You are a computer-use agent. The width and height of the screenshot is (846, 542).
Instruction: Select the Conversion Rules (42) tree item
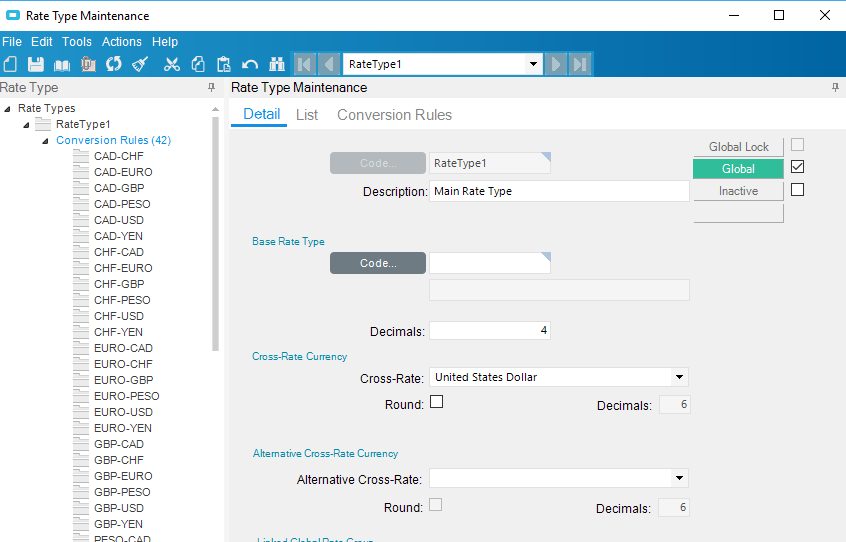(113, 140)
